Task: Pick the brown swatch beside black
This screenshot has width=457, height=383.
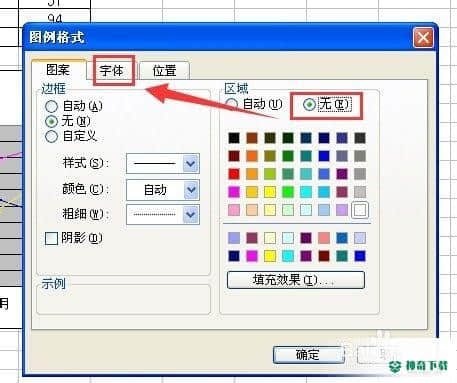Action: 252,138
